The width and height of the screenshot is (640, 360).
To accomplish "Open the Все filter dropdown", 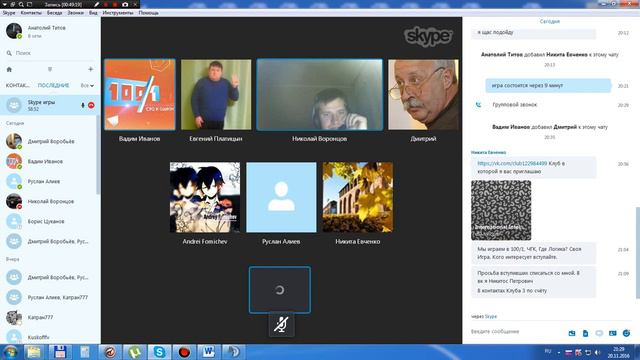I will coord(87,85).
